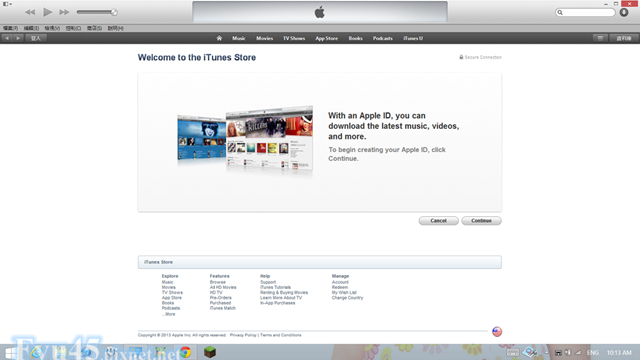Click the iTunes Store footer breadcrumb

coord(158,262)
